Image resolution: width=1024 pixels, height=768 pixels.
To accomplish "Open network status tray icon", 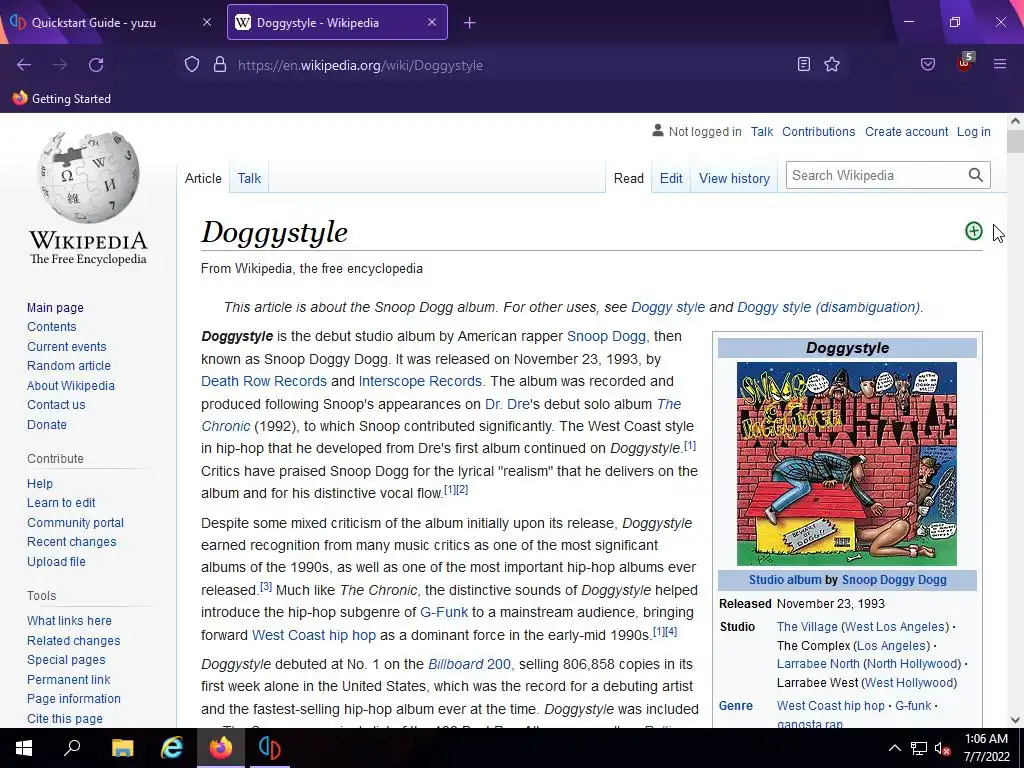I will 919,748.
